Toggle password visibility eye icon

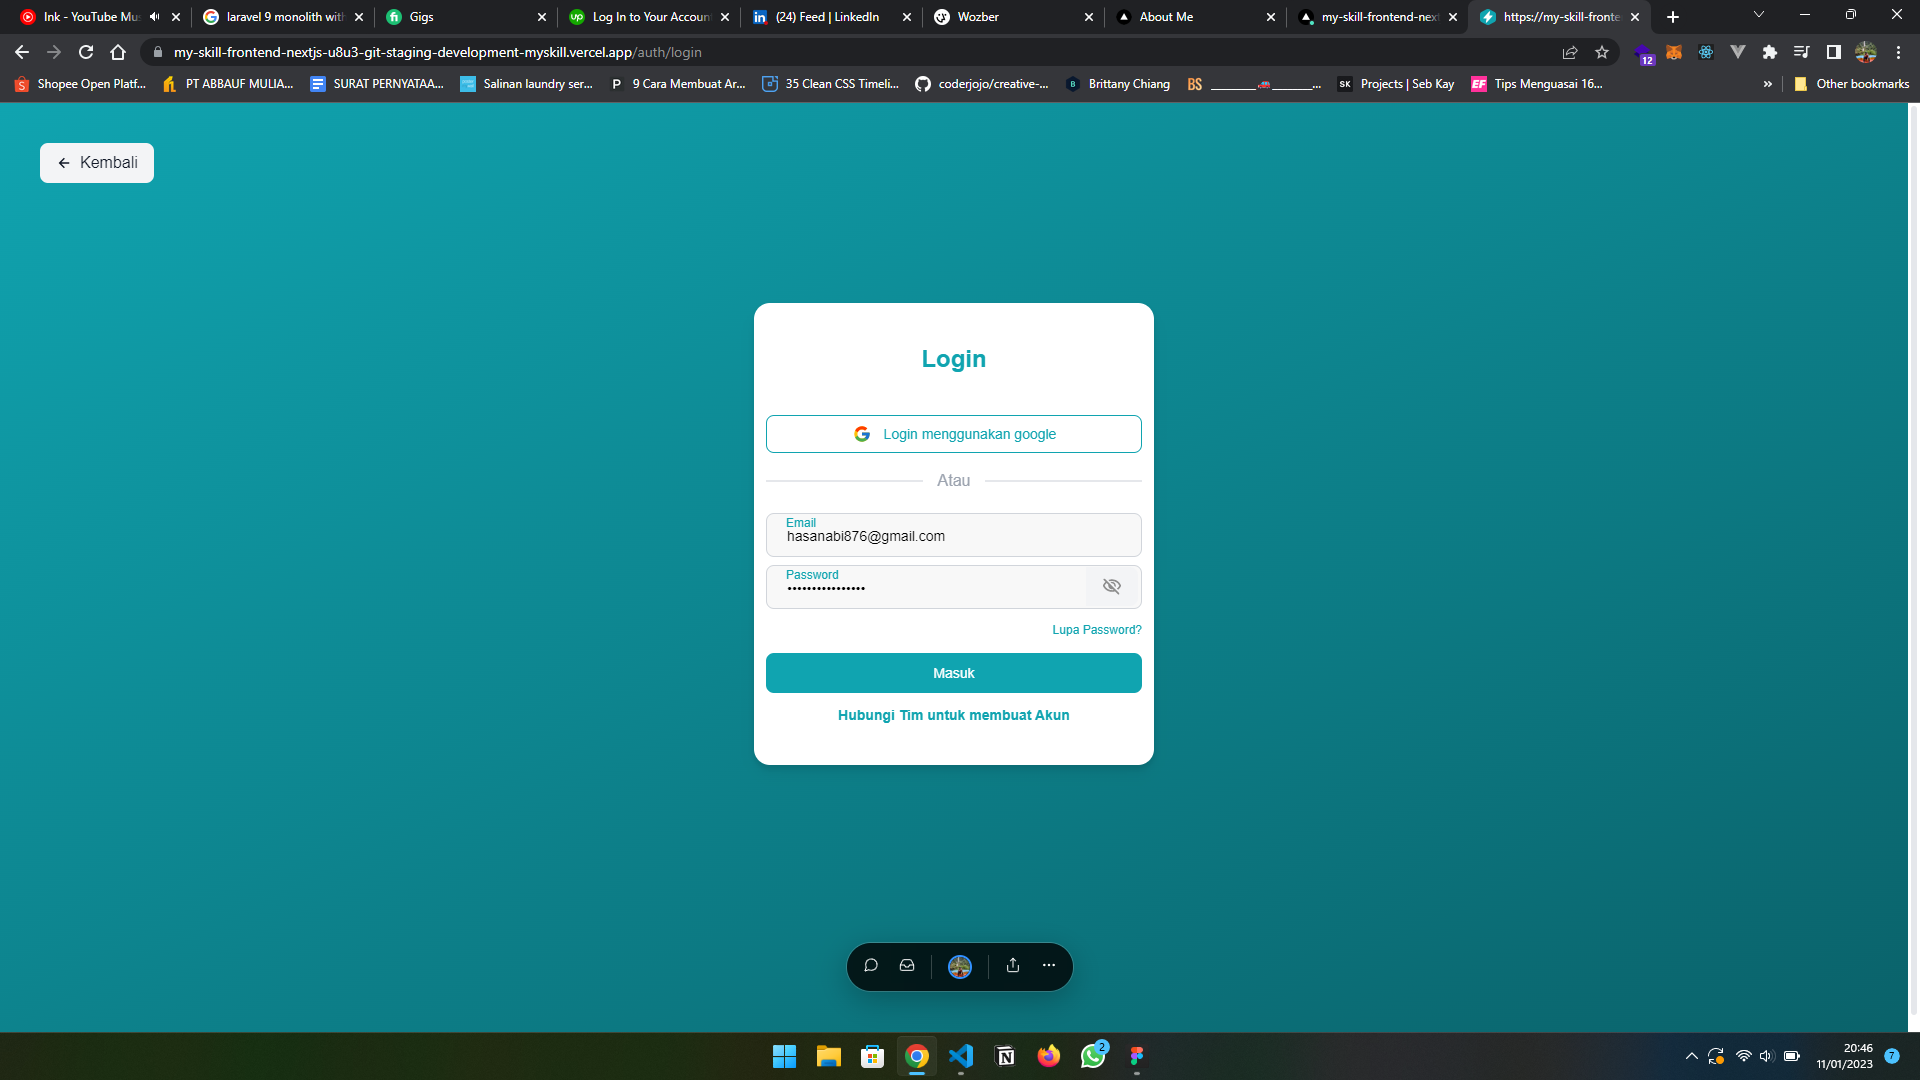[1111, 586]
